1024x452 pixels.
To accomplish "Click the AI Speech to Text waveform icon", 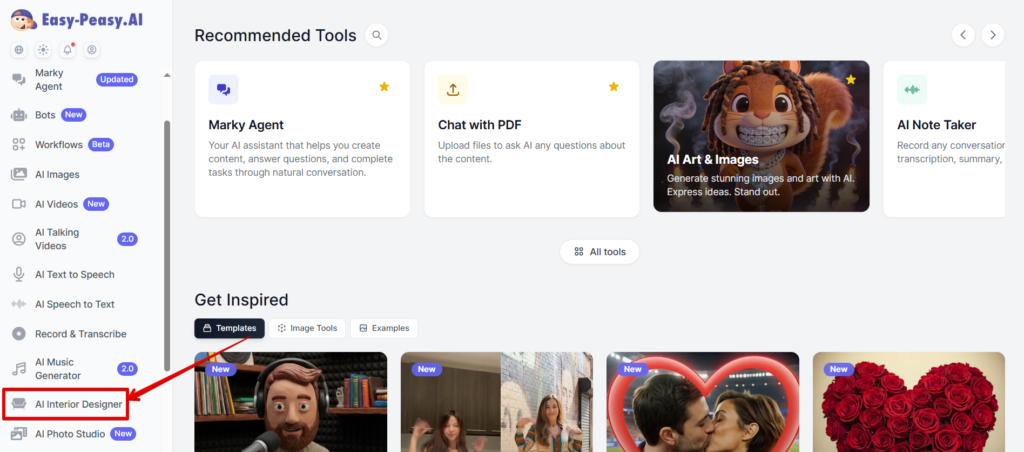I will (19, 304).
